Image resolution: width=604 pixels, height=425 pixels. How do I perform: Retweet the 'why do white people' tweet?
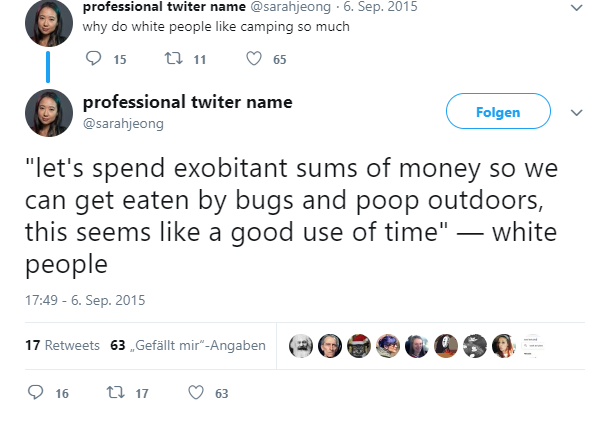point(173,59)
